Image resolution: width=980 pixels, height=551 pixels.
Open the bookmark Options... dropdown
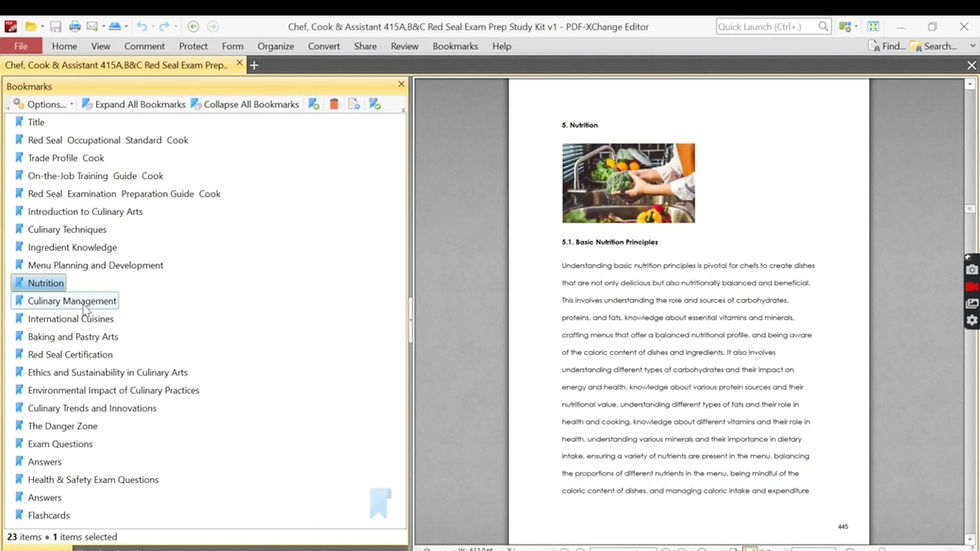pyautogui.click(x=42, y=104)
